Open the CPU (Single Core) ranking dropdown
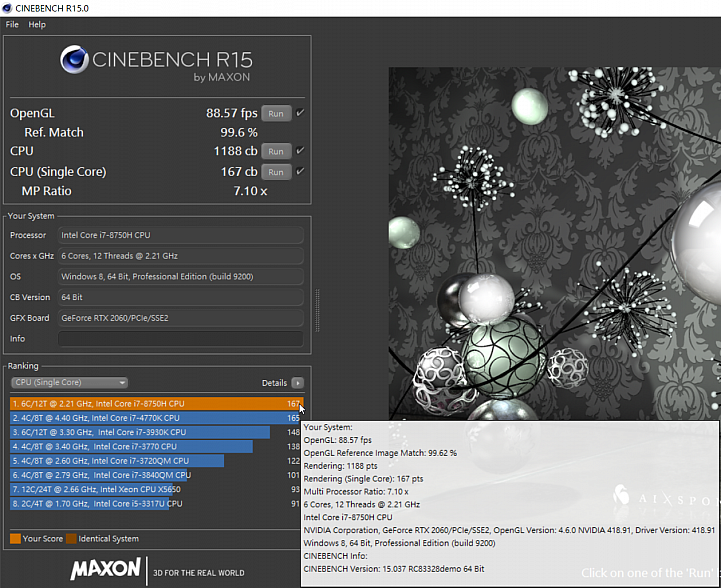 click(69, 382)
